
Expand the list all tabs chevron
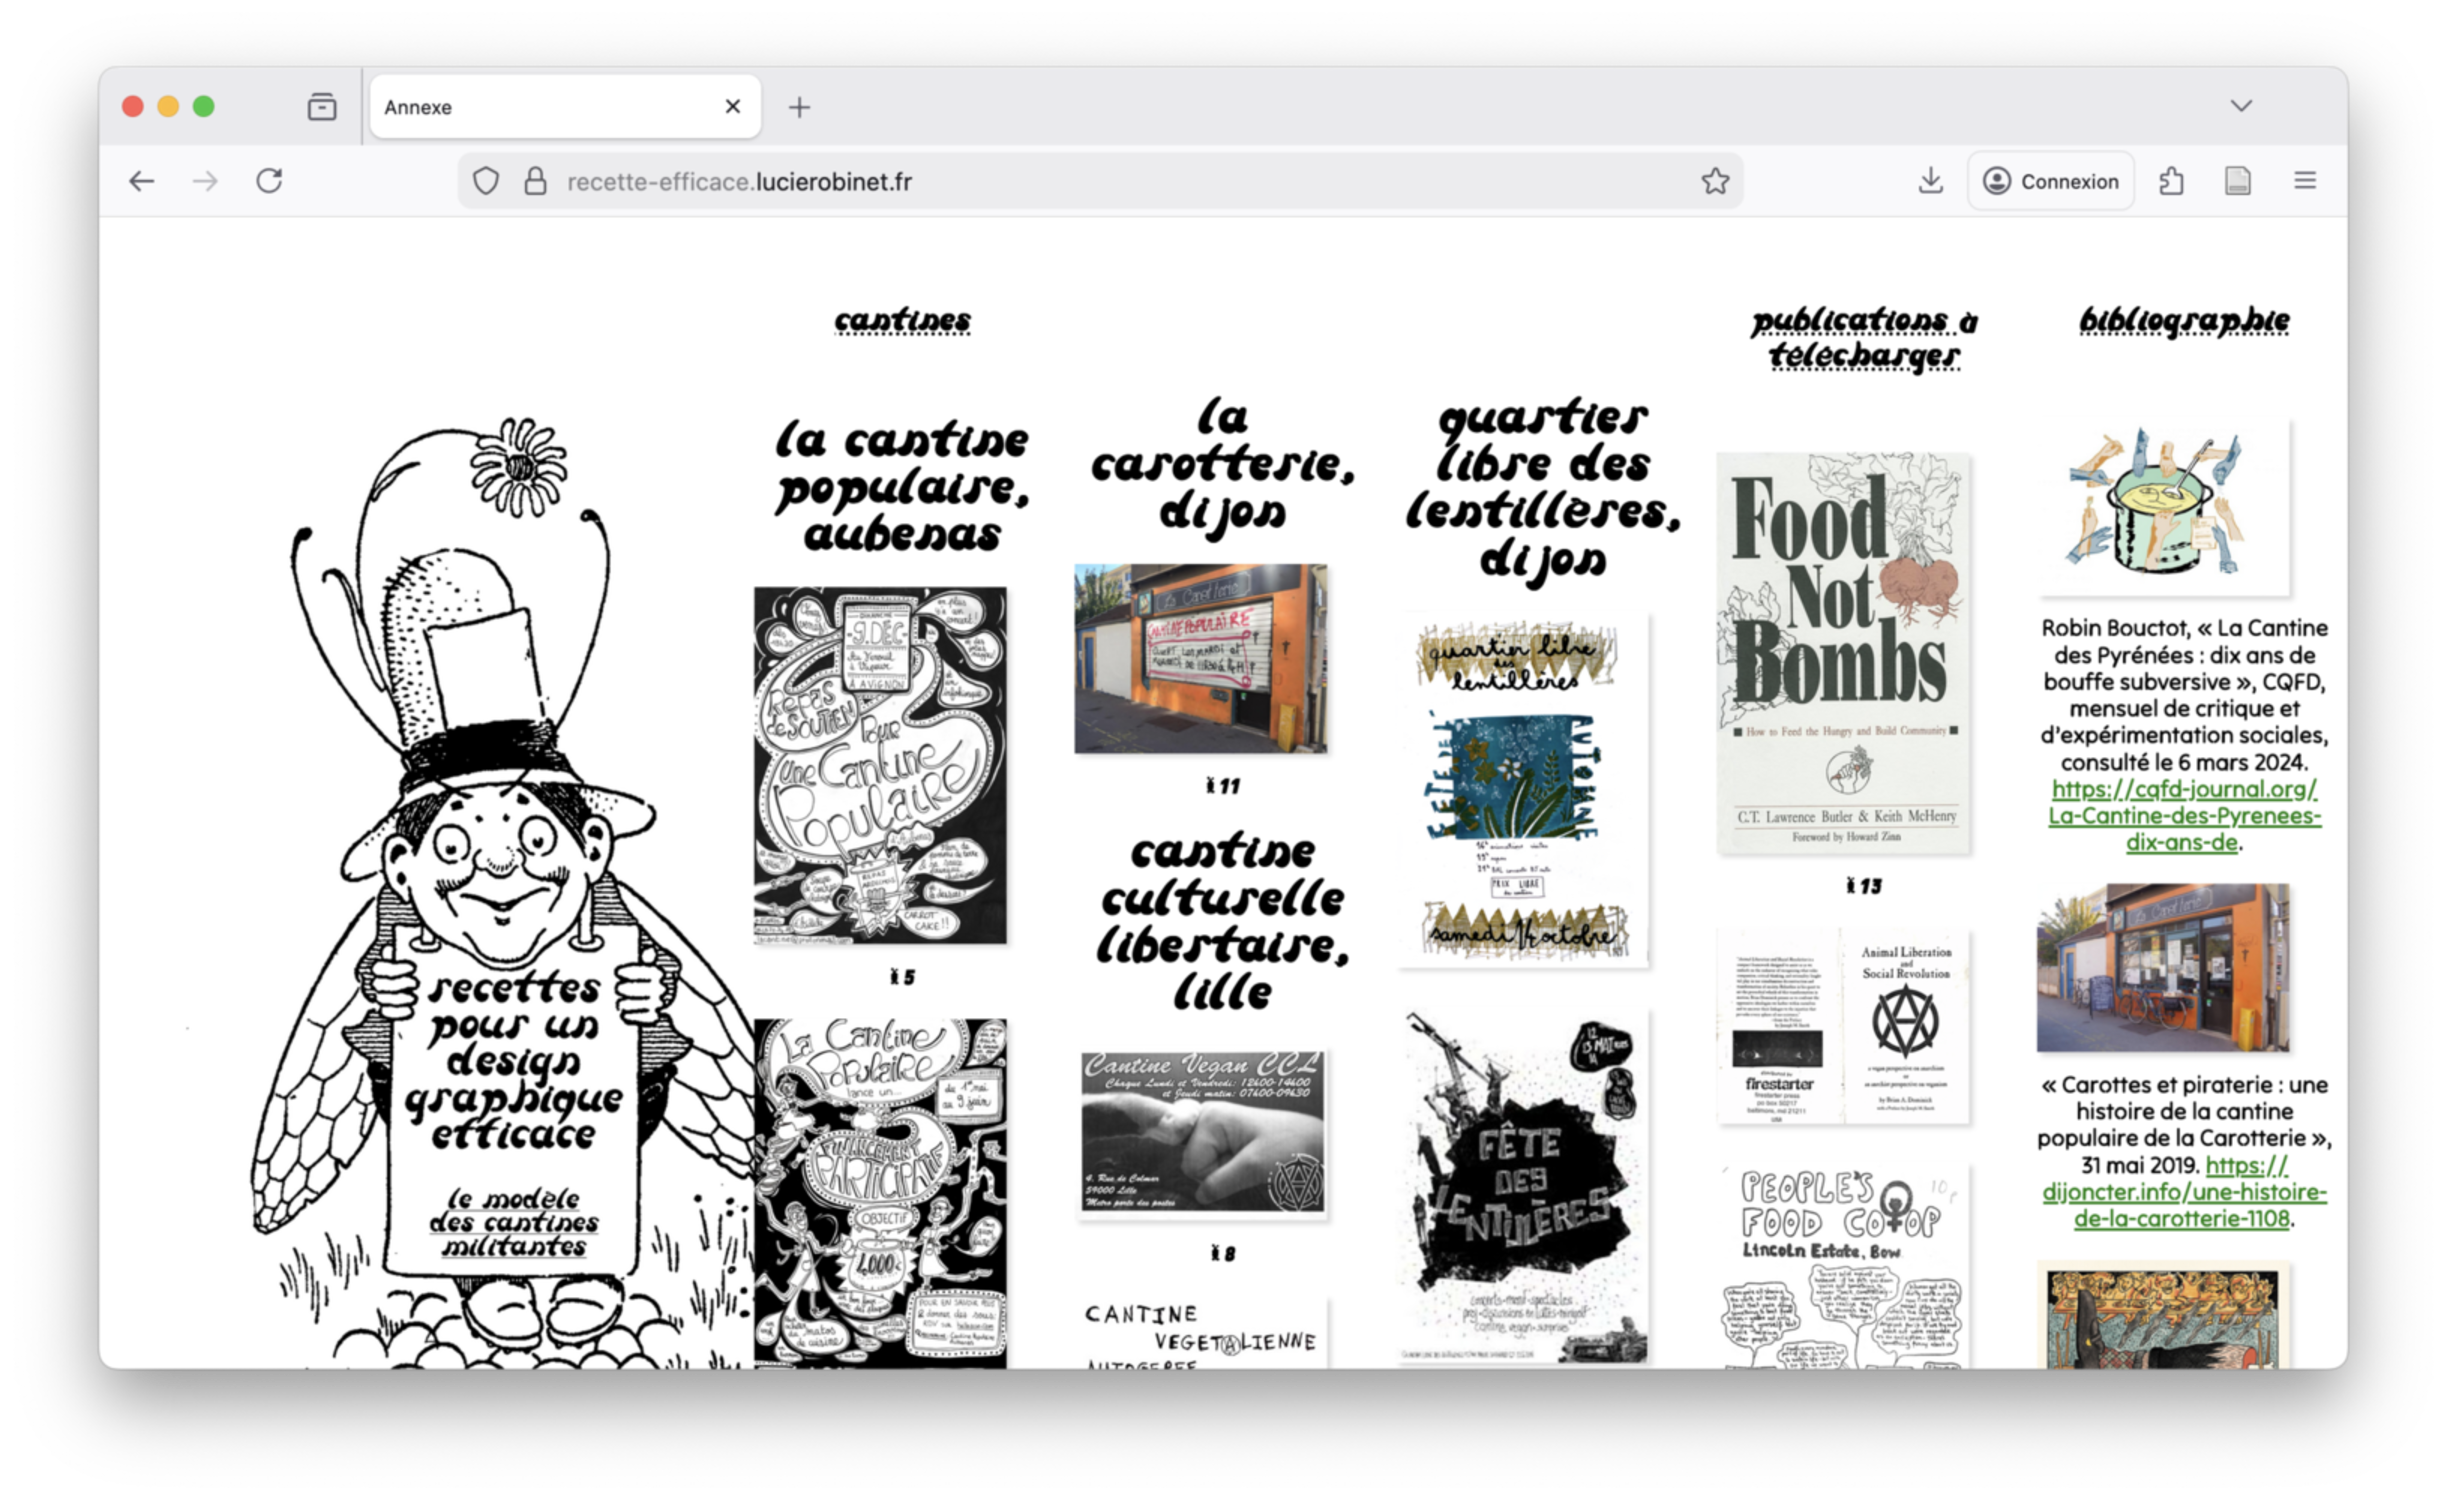pyautogui.click(x=2241, y=106)
